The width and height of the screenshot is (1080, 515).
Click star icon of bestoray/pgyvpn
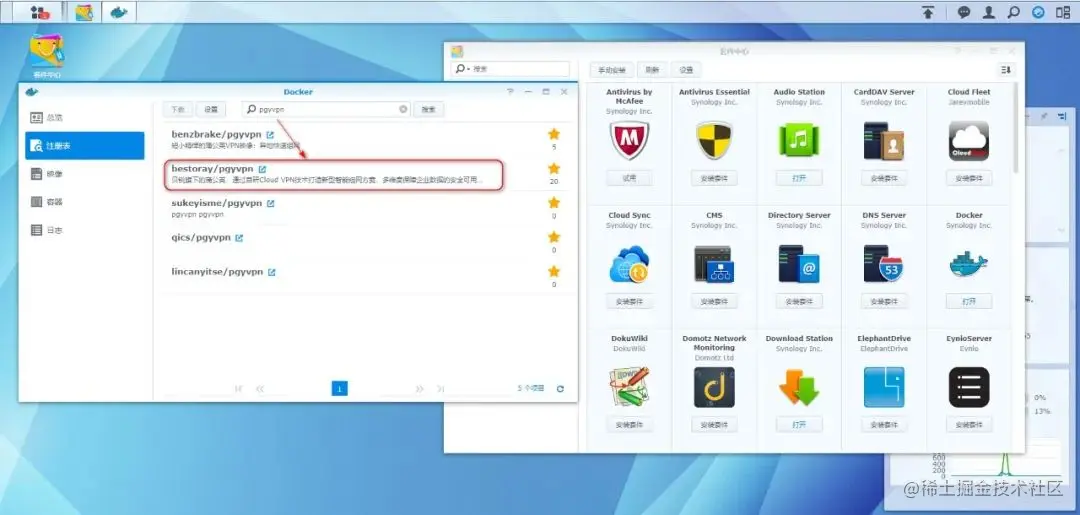pyautogui.click(x=554, y=169)
